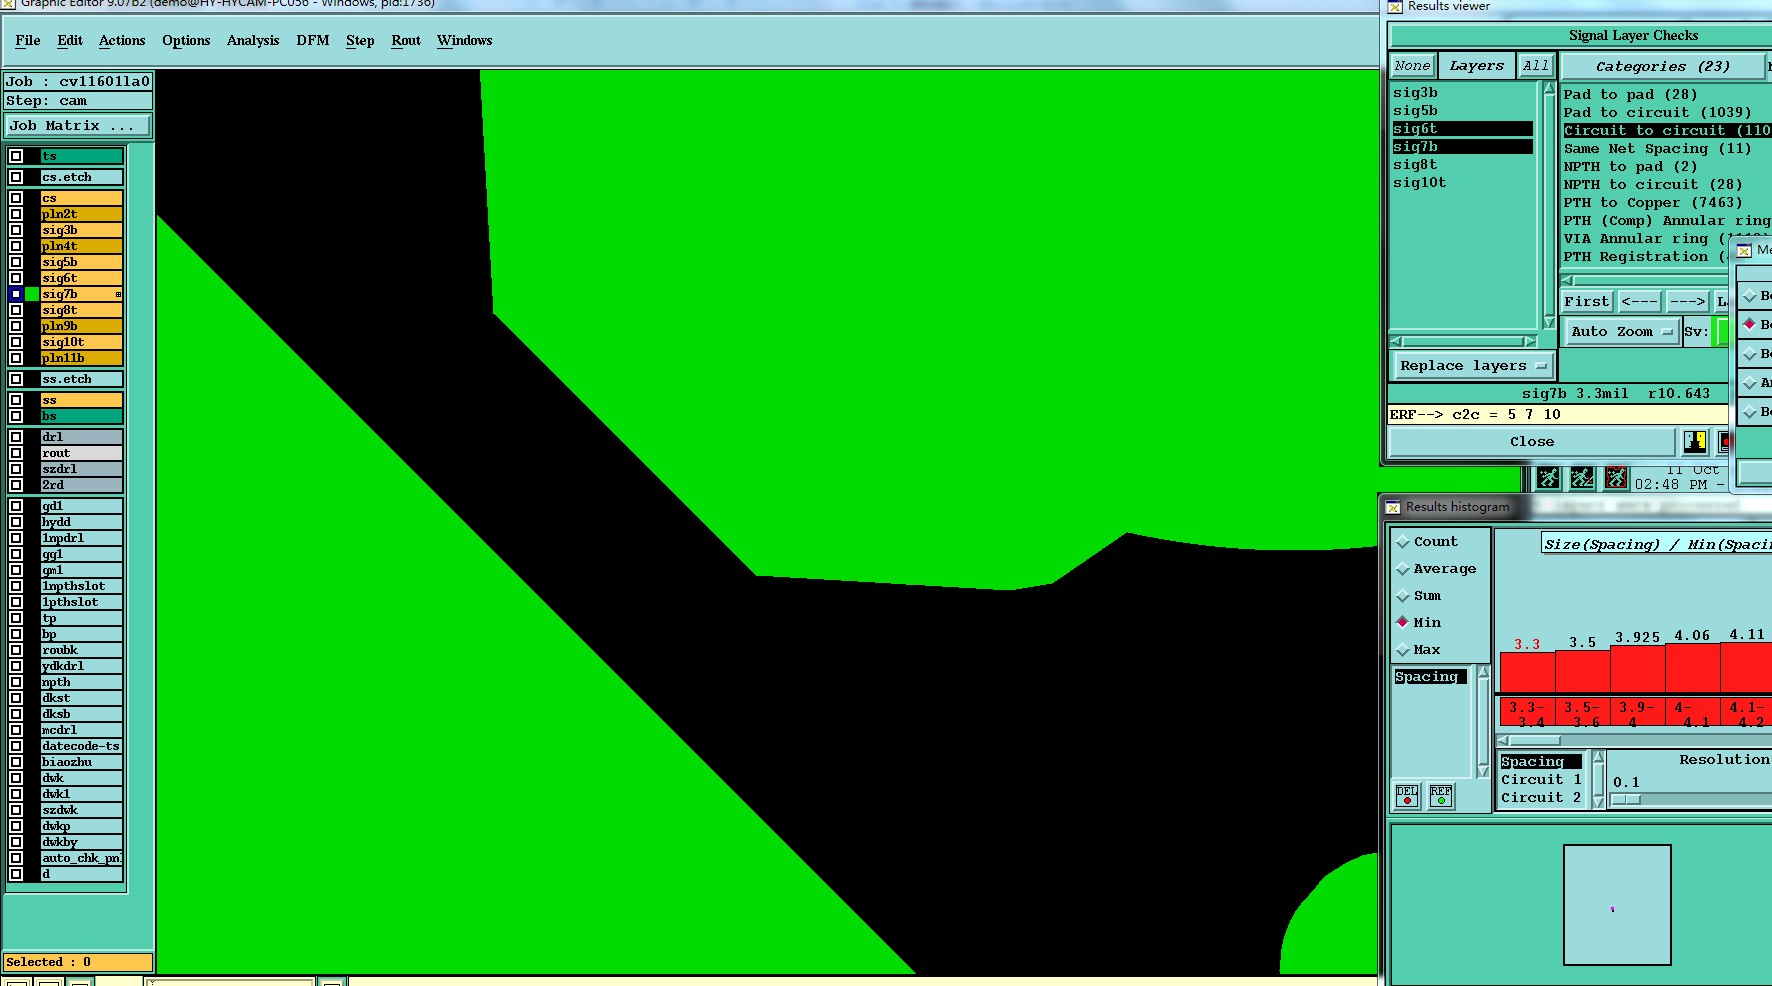1772x986 pixels.
Task: Click the up arrow beside the Circuit 1 list
Action: pyautogui.click(x=1598, y=758)
